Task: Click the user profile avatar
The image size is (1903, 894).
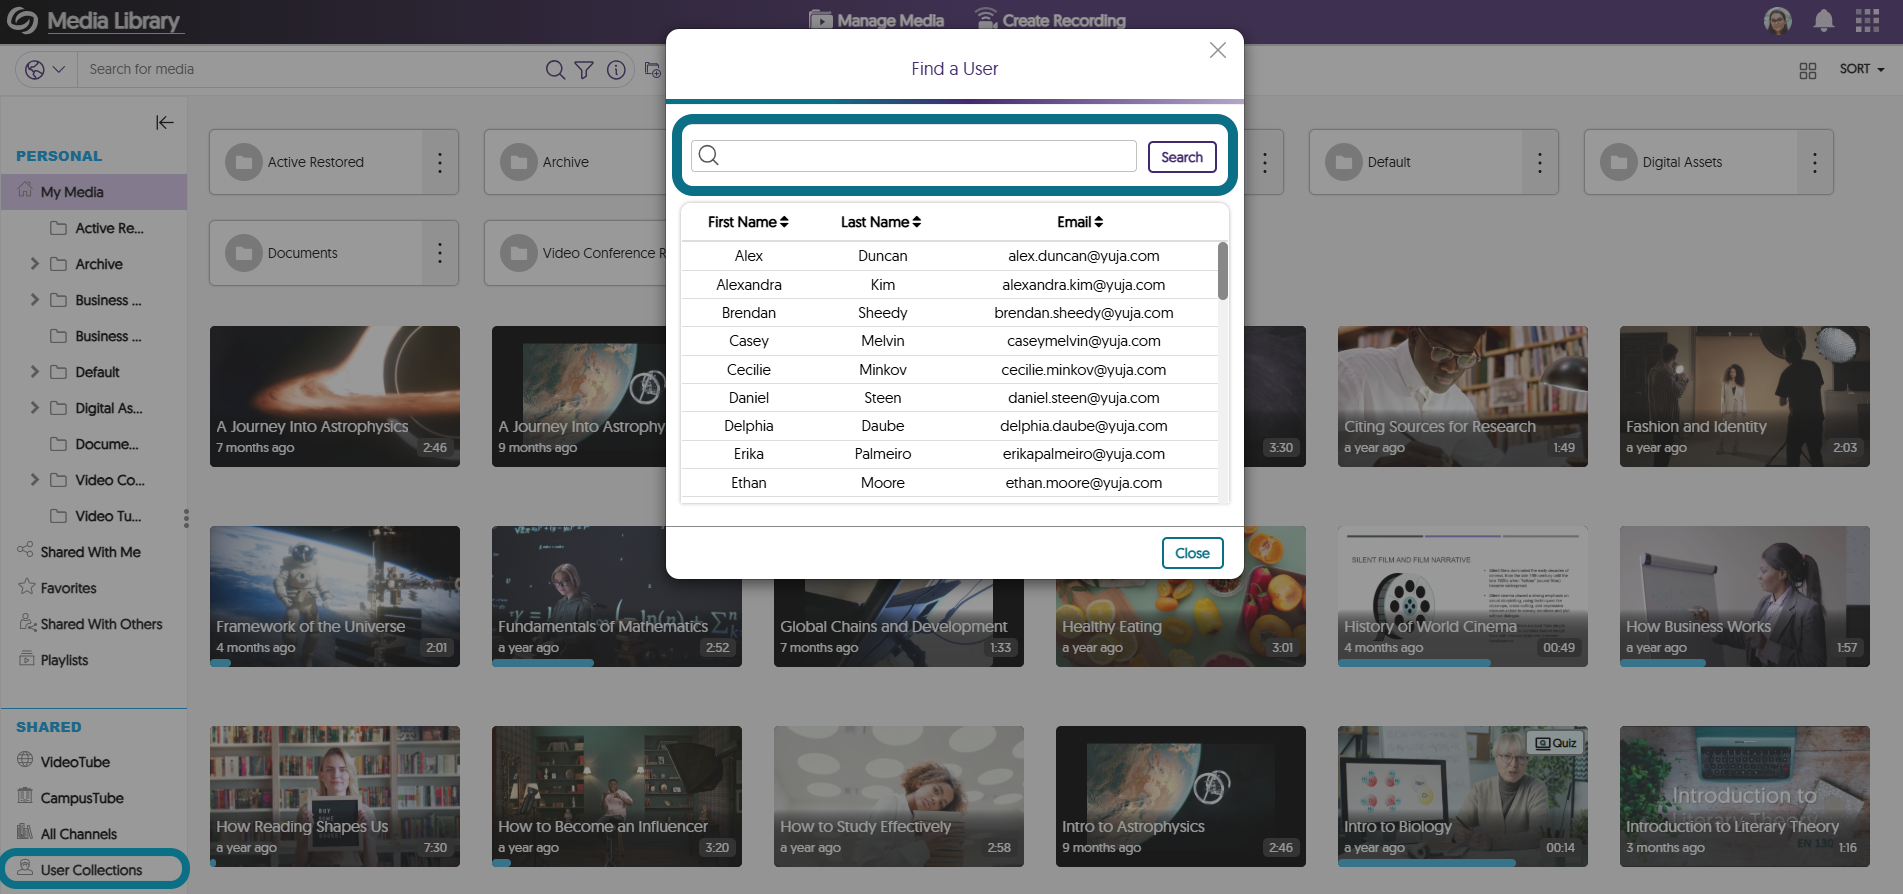Action: (1778, 20)
